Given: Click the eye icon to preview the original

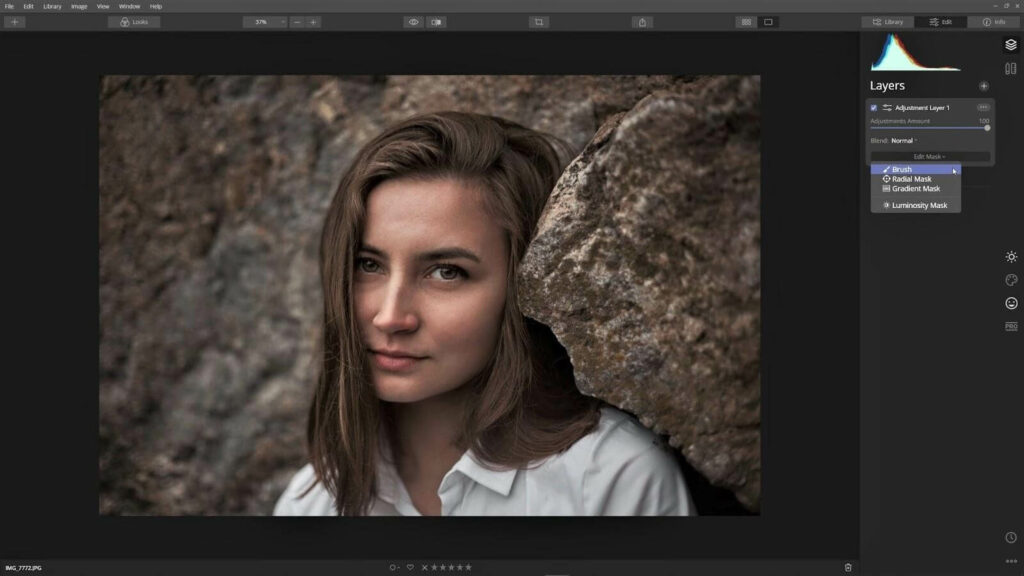Looking at the screenshot, I should [414, 21].
